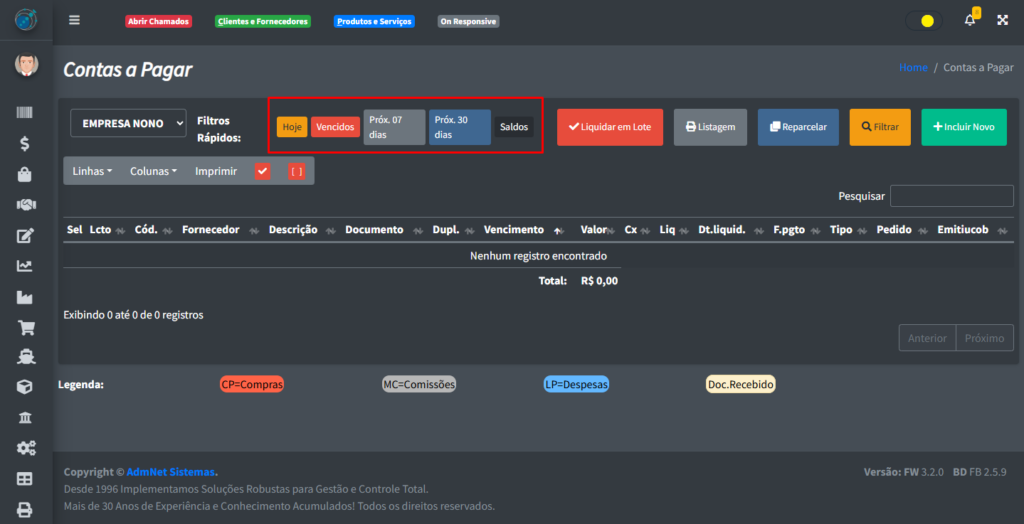Screen dimensions: 1024x524
Task: Click the fullscreen expand icon
Action: (x=1002, y=20)
